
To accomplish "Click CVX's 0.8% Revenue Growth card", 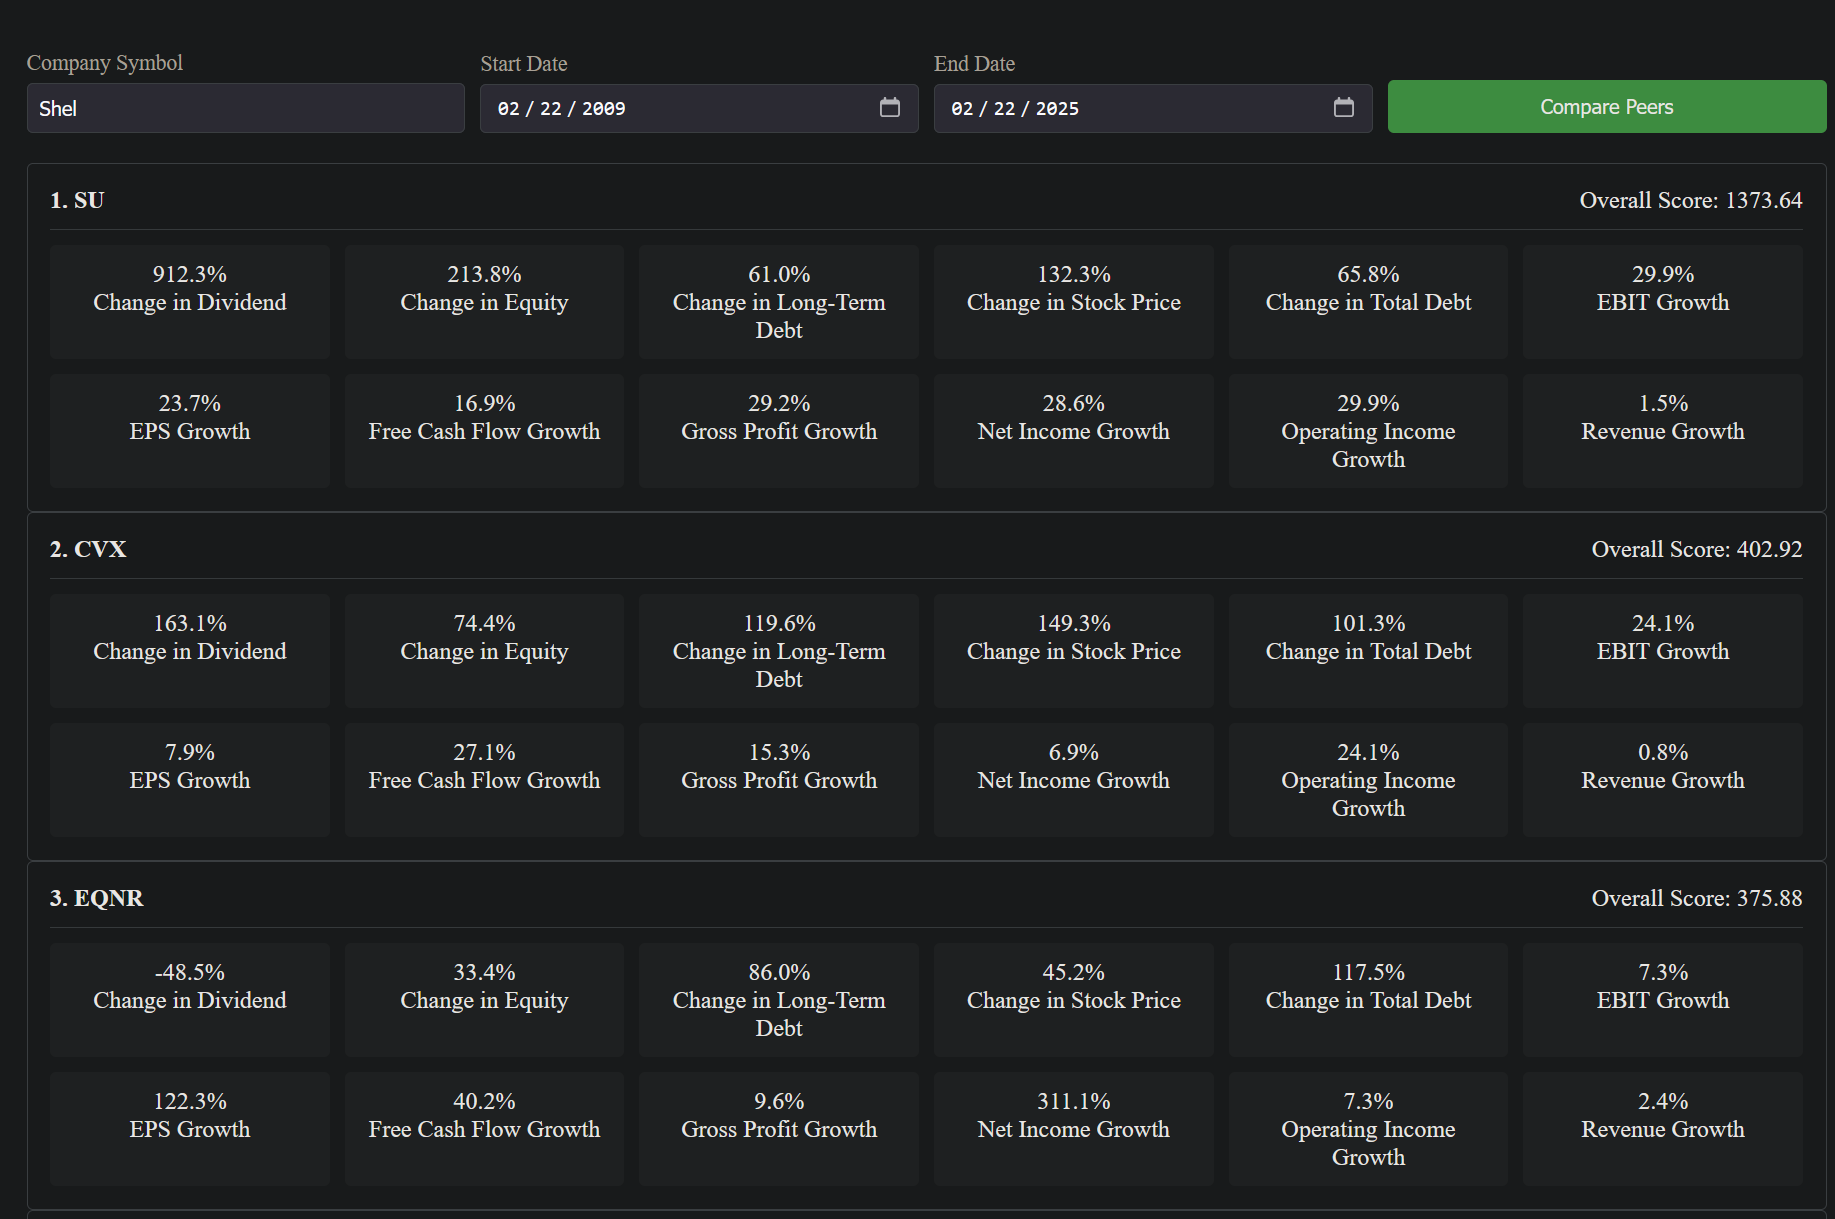I will [x=1663, y=780].
